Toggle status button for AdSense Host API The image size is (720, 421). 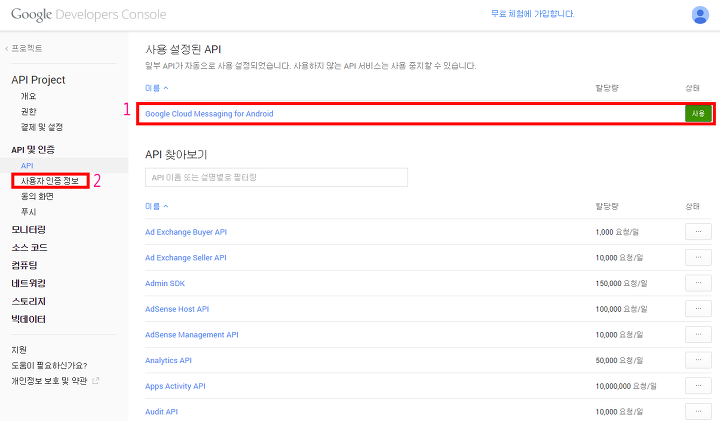(x=698, y=309)
